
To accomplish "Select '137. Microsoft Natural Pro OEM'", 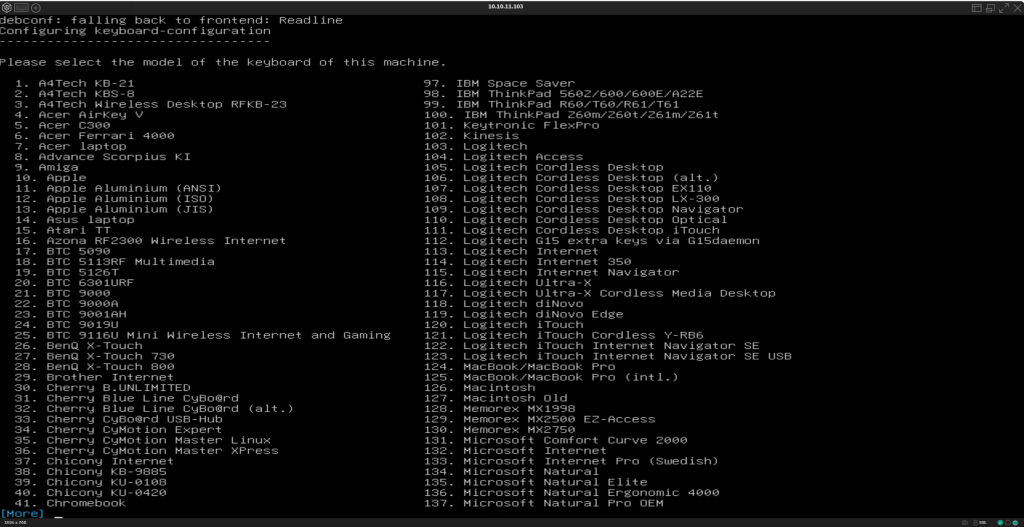I will click(x=543, y=503).
